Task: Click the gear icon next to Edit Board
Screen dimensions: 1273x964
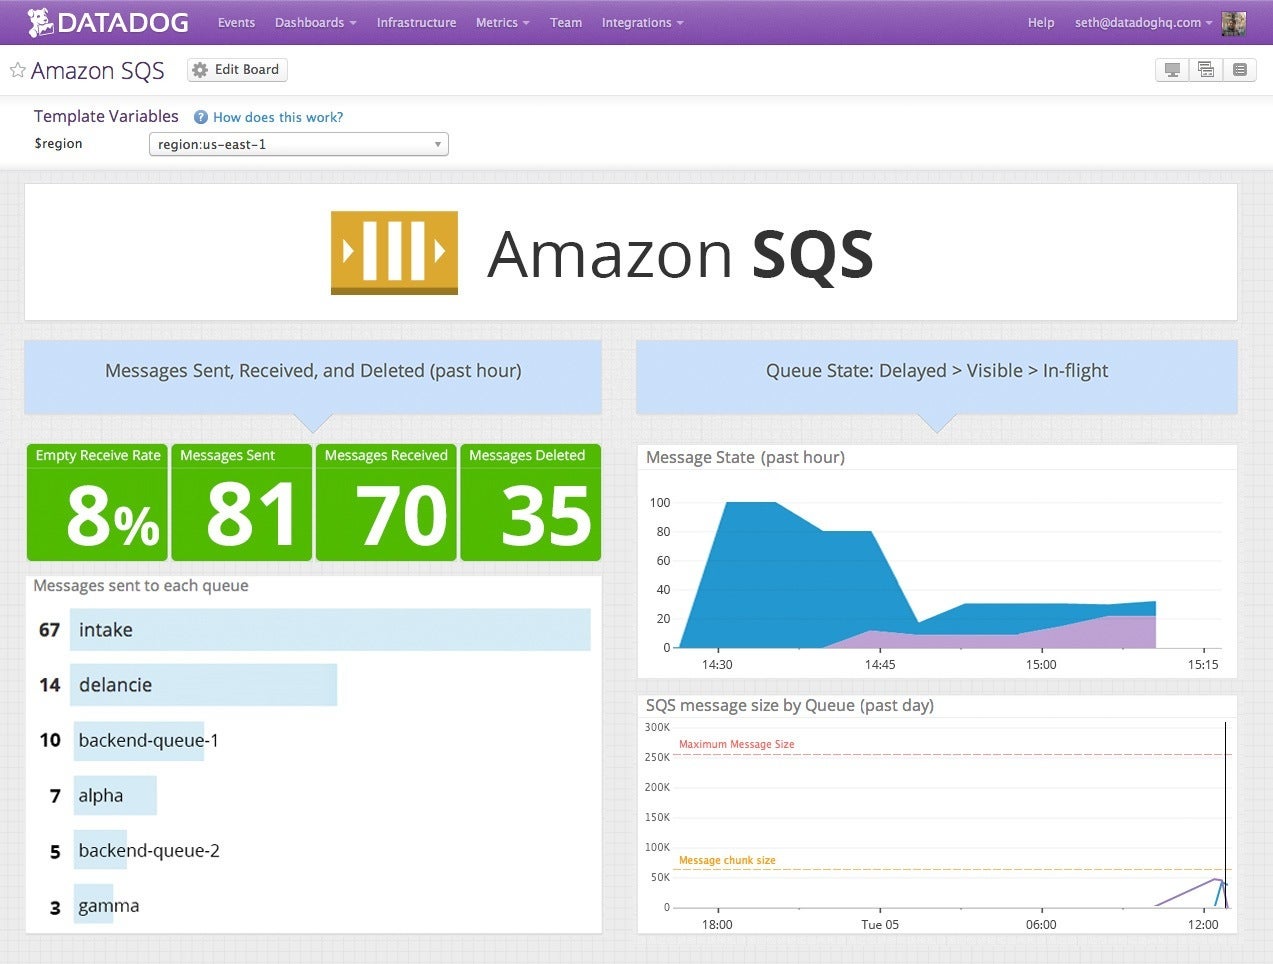Action: (200, 69)
